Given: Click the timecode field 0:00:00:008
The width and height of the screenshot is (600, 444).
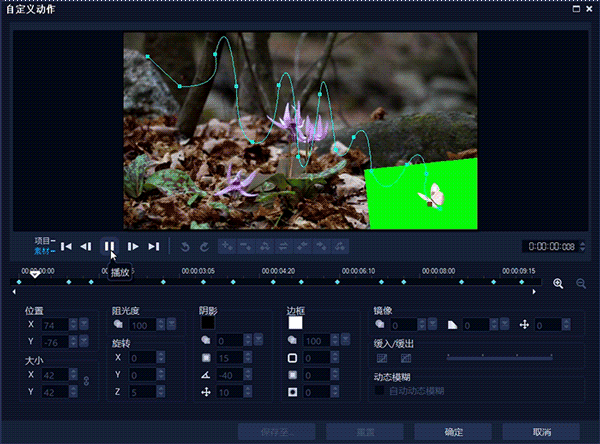Looking at the screenshot, I should [551, 246].
